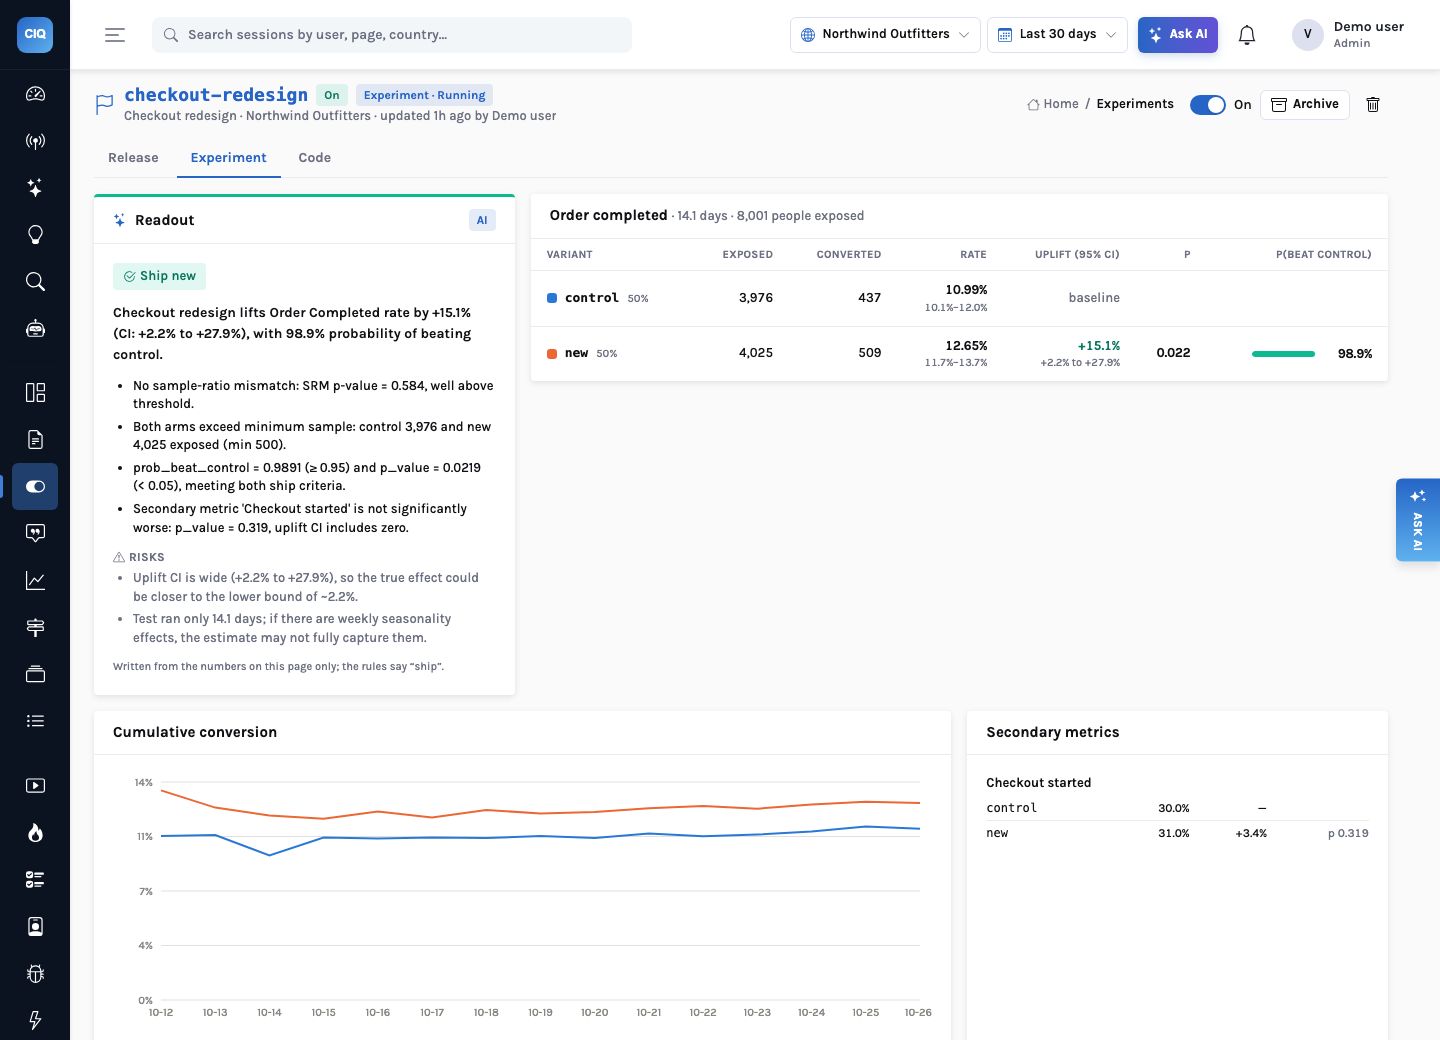This screenshot has width=1440, height=1040.
Task: Open the vertical ASK AI side tab
Action: pyautogui.click(x=1417, y=520)
